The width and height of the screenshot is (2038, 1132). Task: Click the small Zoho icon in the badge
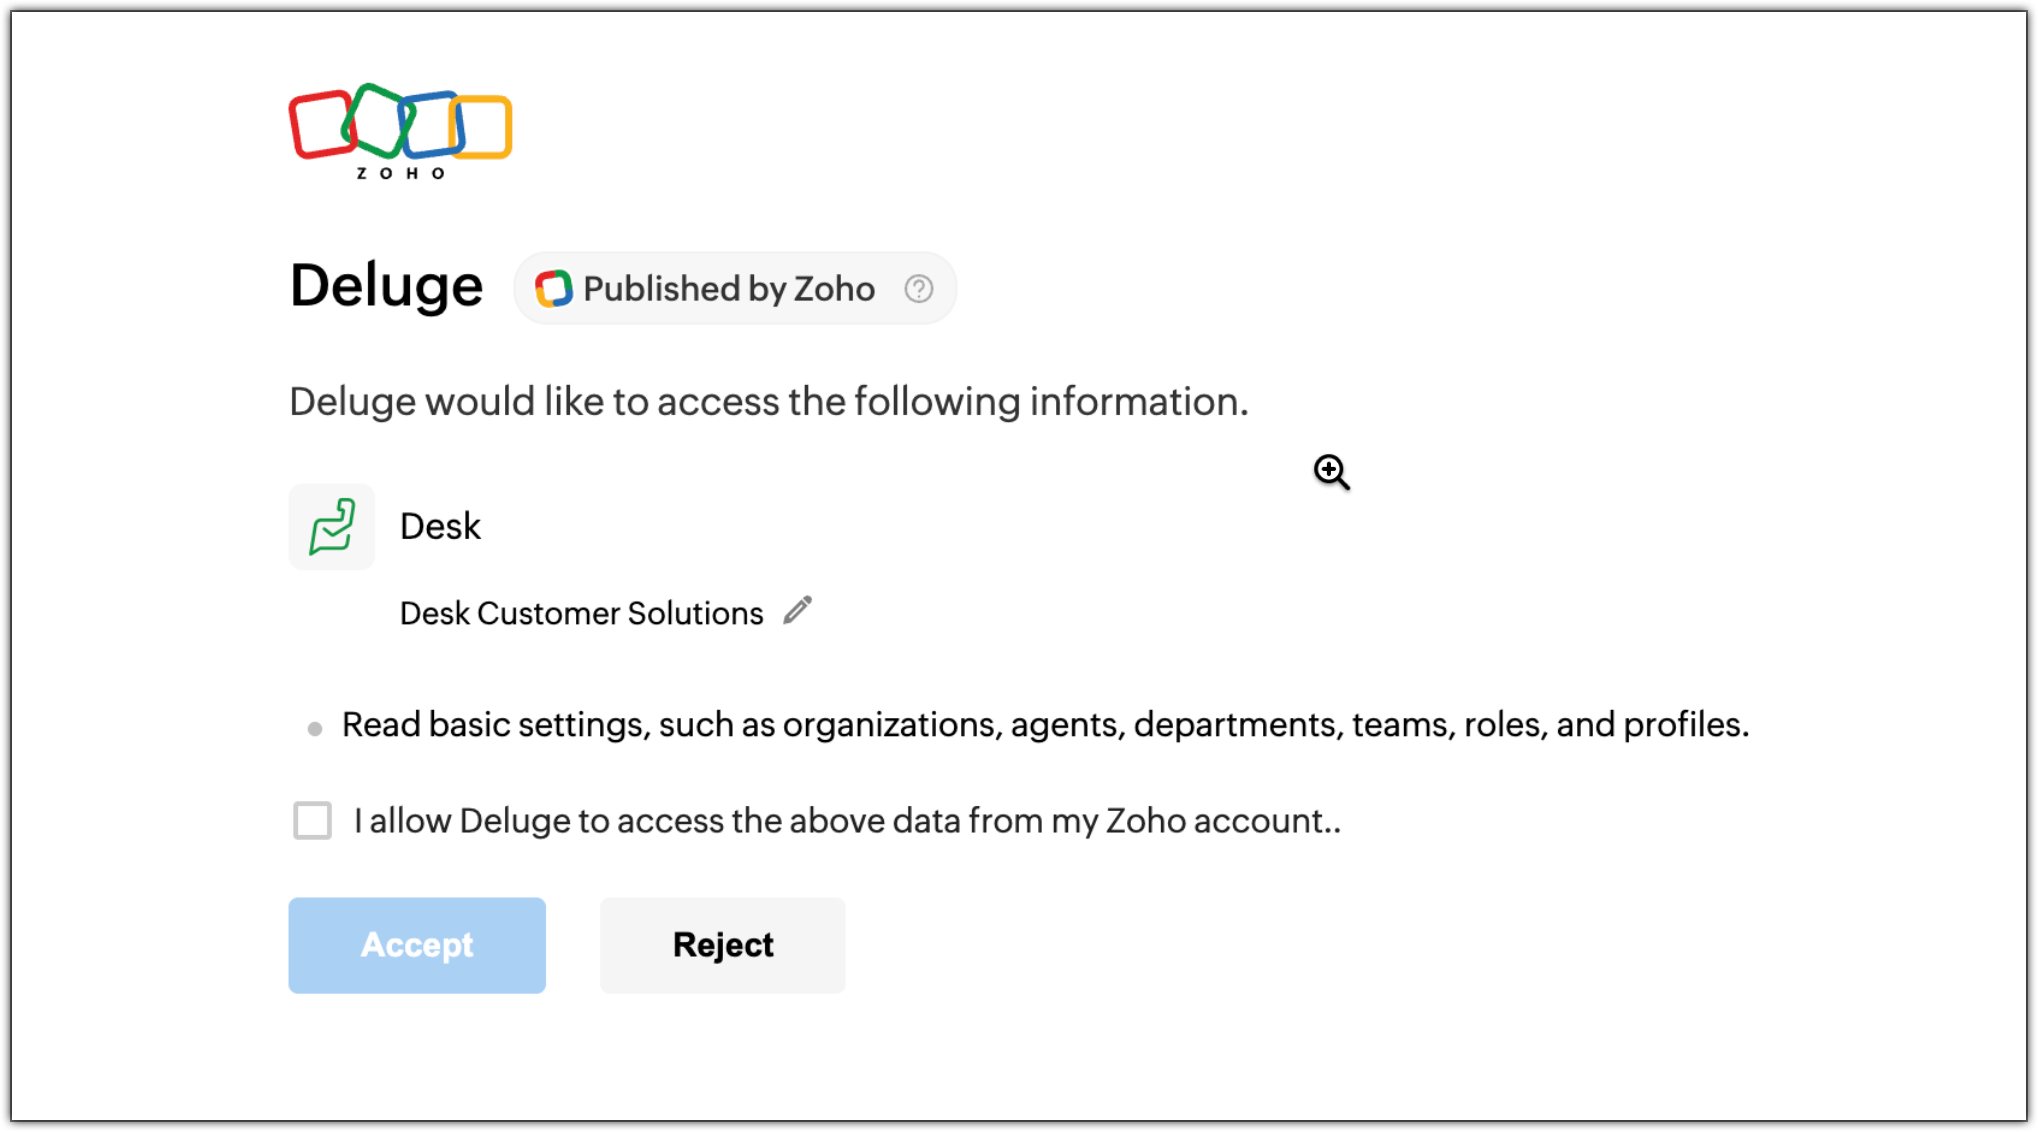coord(553,289)
